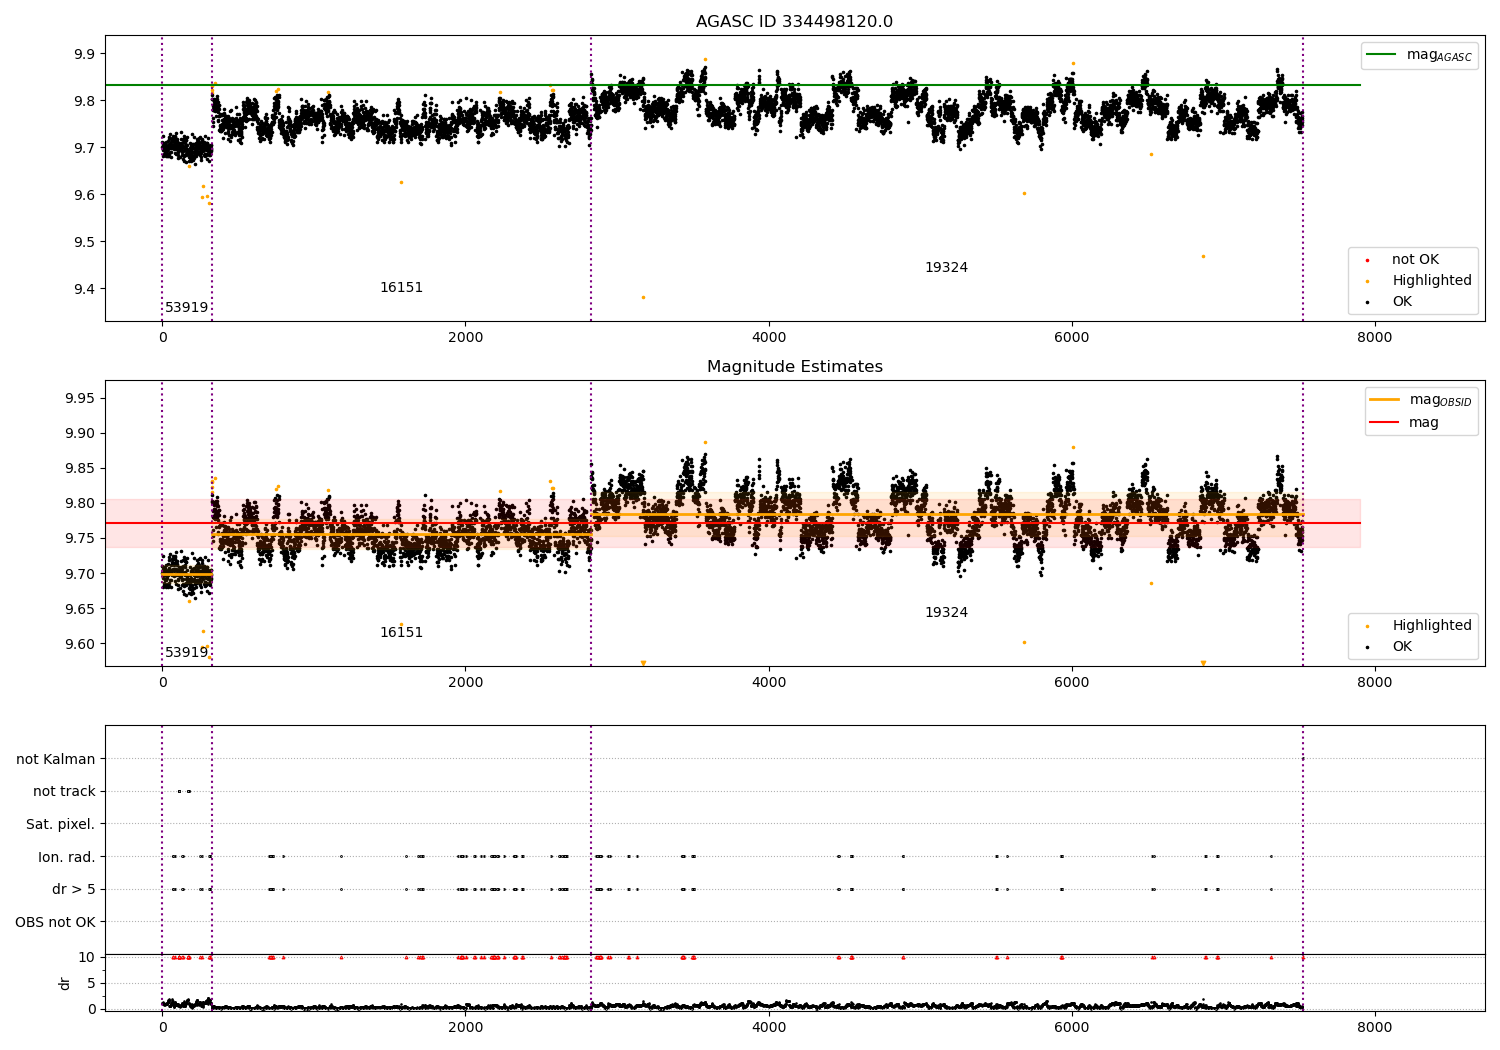Click the 16151 obsid label in middle plot

(401, 633)
